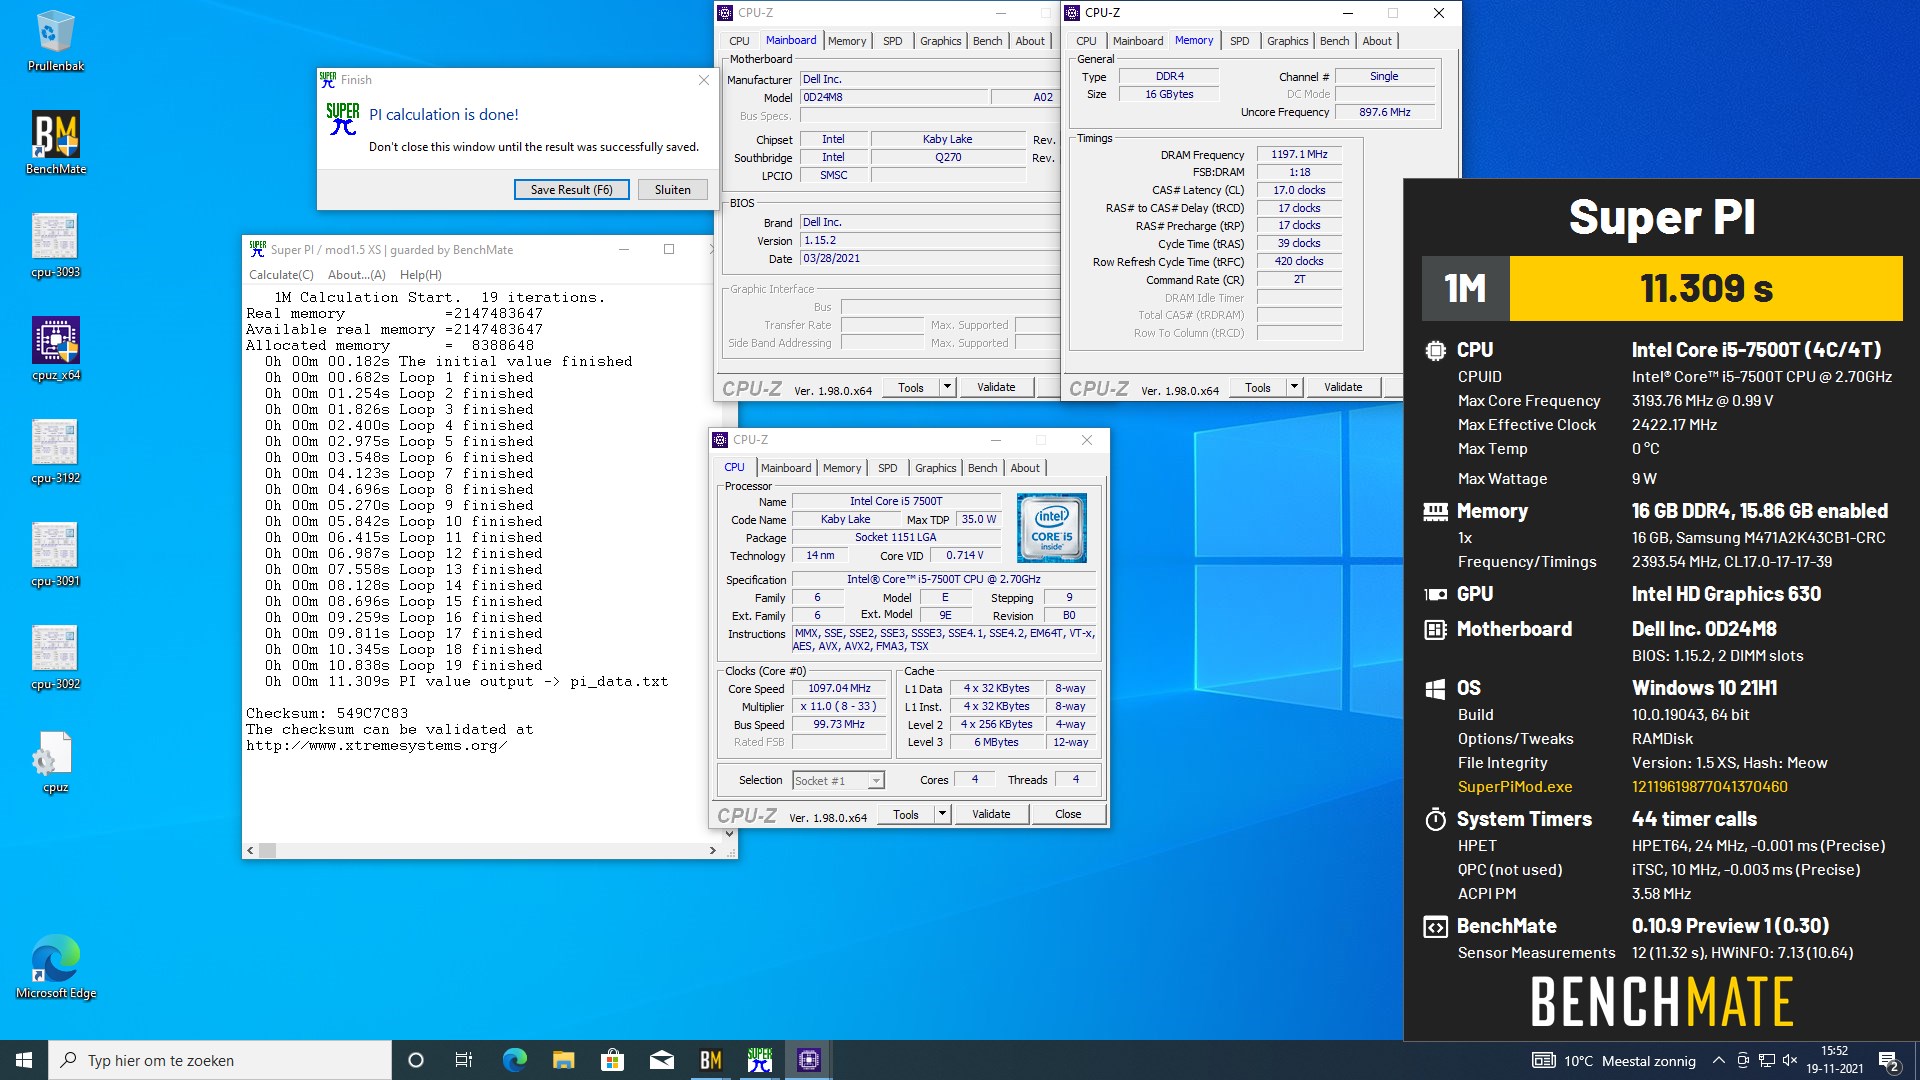1920x1080 pixels.
Task: Open File Explorer from taskbar
Action: 563,1060
